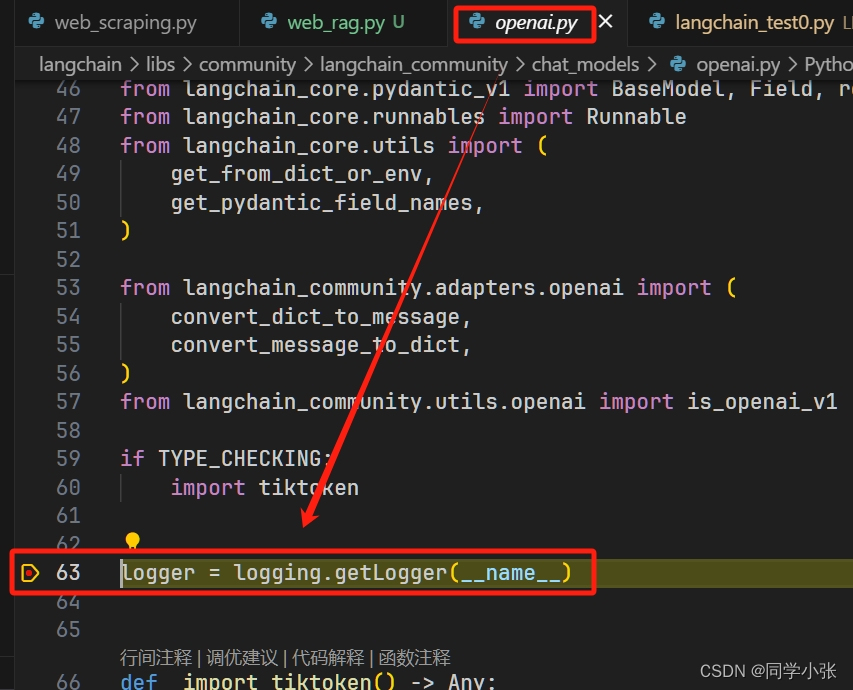
Task: Open the chat_models breadcrumb picker
Action: pos(585,63)
